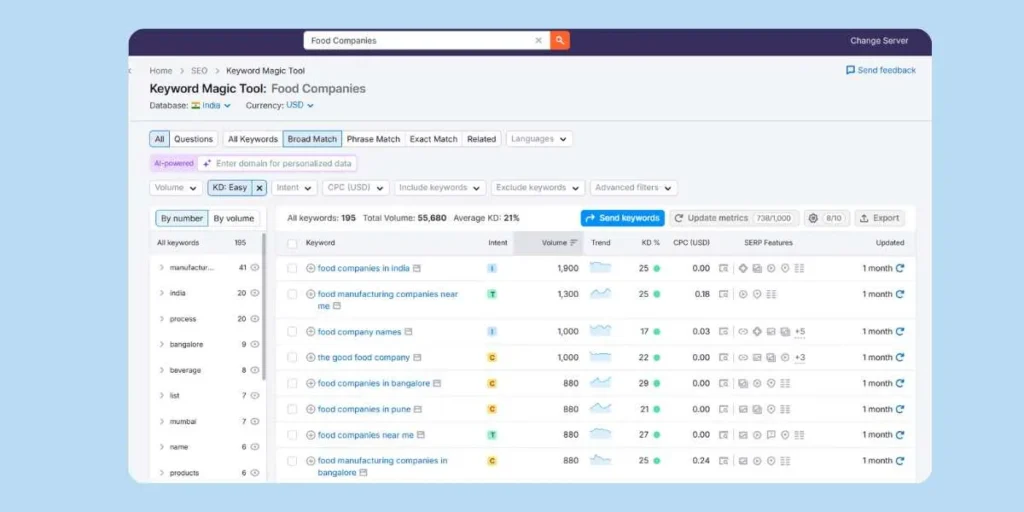1024x512 pixels.
Task: Tick the select-all keywords checkbox
Action: click(292, 243)
